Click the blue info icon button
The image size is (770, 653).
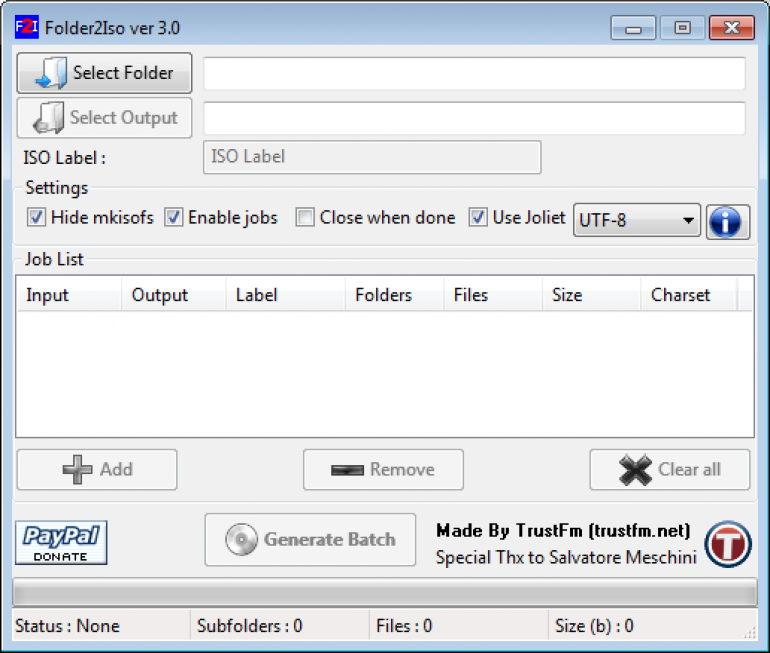(728, 221)
